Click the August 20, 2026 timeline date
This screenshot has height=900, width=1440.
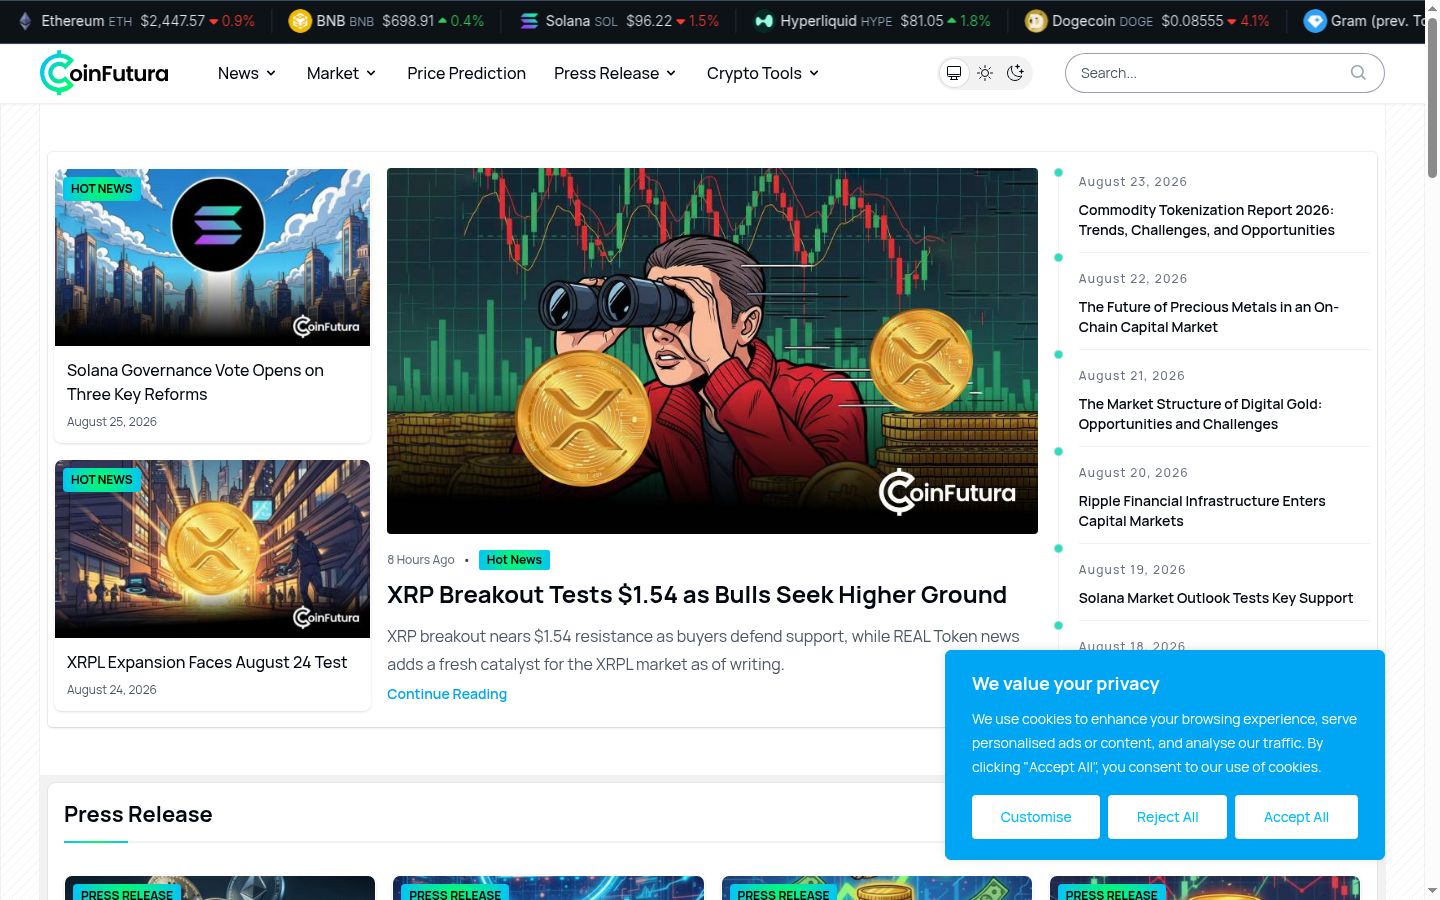coord(1133,473)
